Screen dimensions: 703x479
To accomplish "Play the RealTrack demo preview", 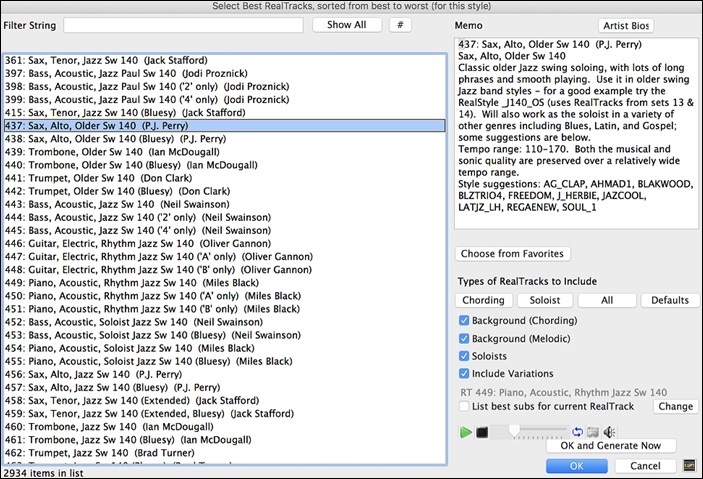I will point(465,432).
